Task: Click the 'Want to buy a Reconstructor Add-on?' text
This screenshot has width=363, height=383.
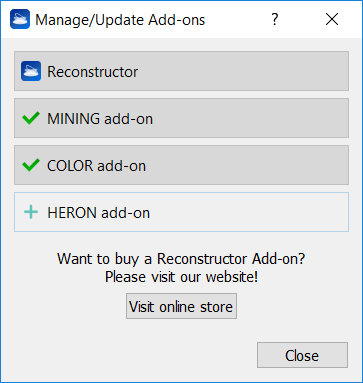Action: (181, 259)
